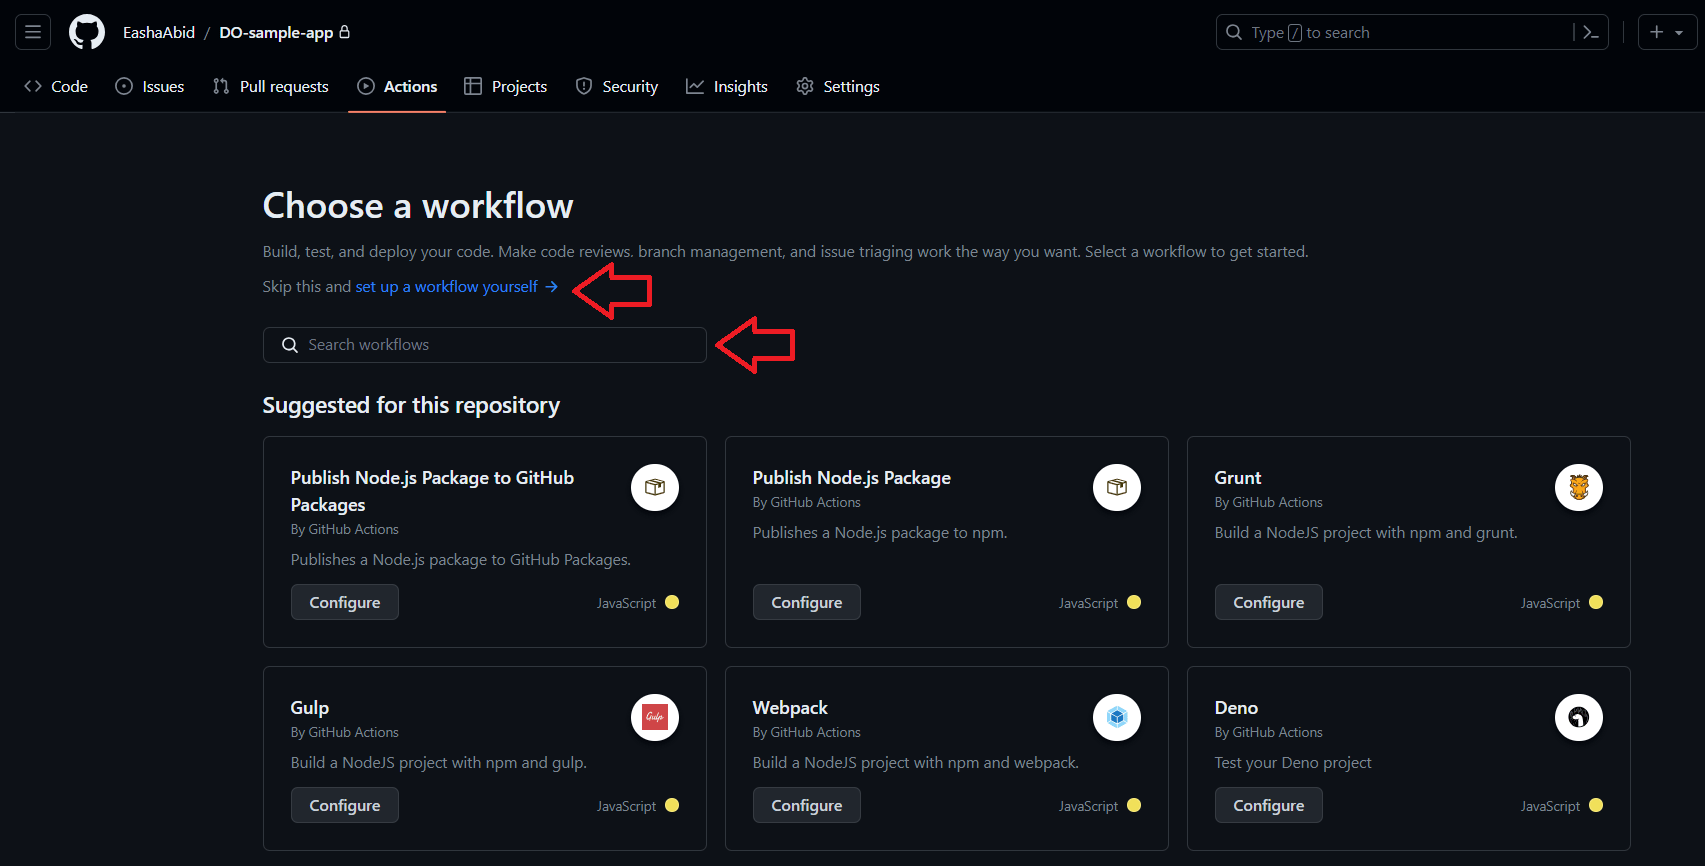
Task: Open the repository Settings tab
Action: pos(838,86)
